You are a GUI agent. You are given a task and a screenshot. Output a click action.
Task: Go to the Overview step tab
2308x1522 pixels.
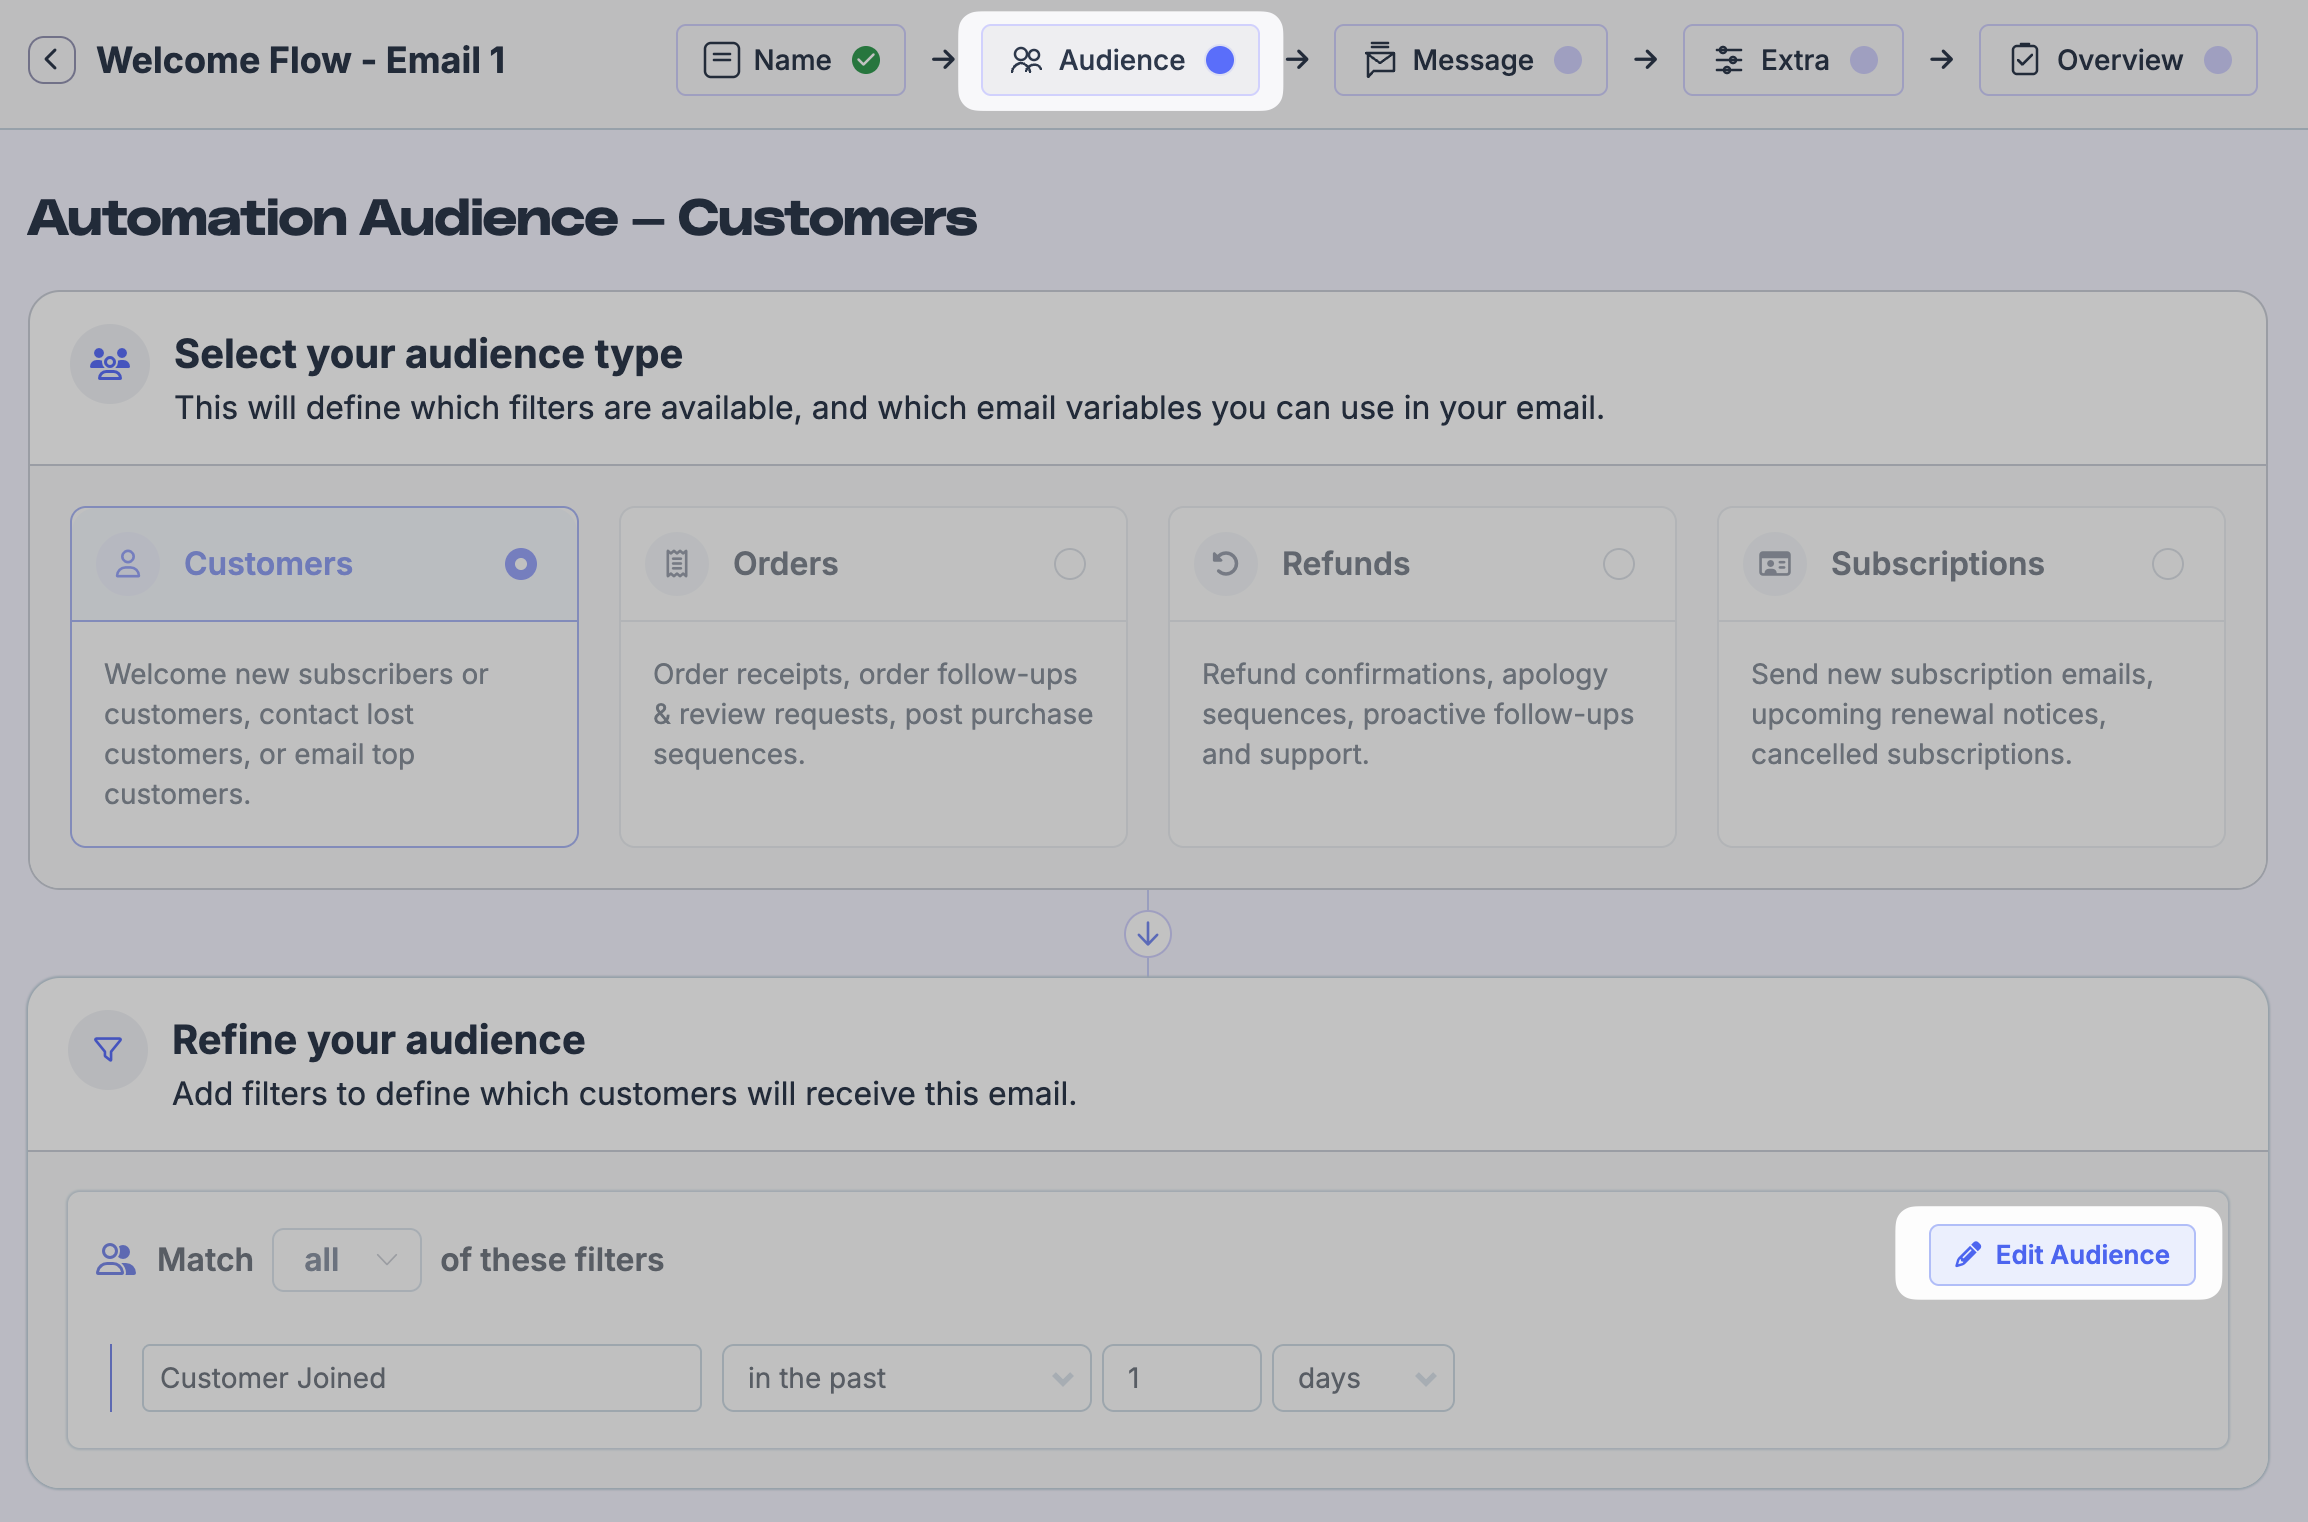click(x=2118, y=60)
